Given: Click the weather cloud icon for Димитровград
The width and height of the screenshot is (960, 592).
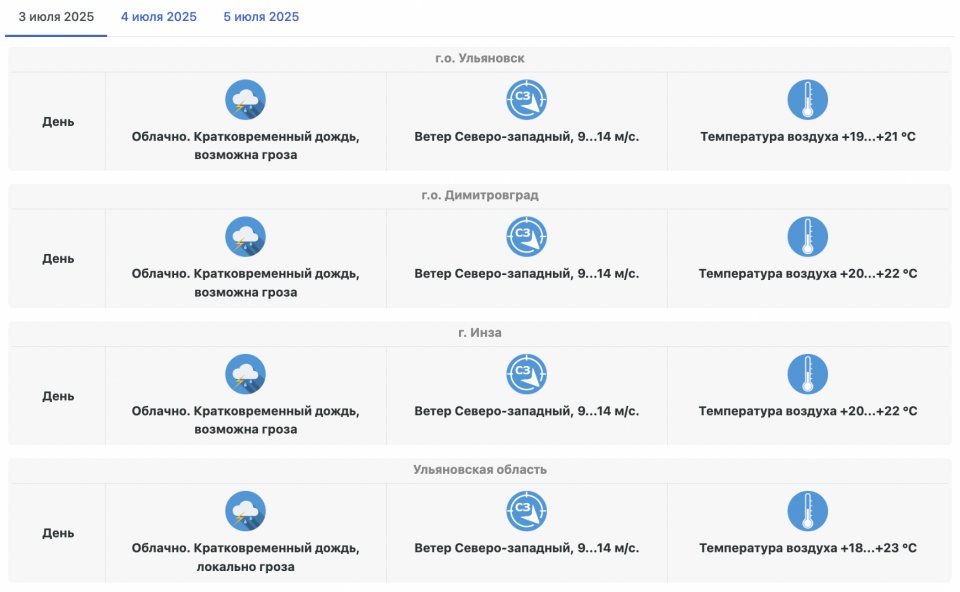Looking at the screenshot, I should pos(245,237).
